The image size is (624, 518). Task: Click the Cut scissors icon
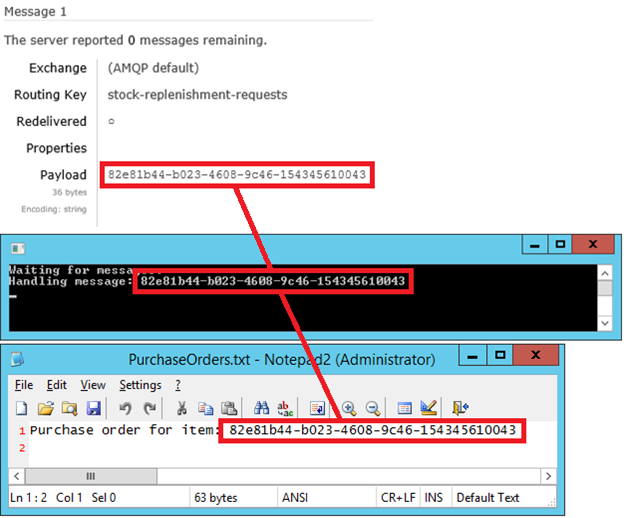click(181, 408)
